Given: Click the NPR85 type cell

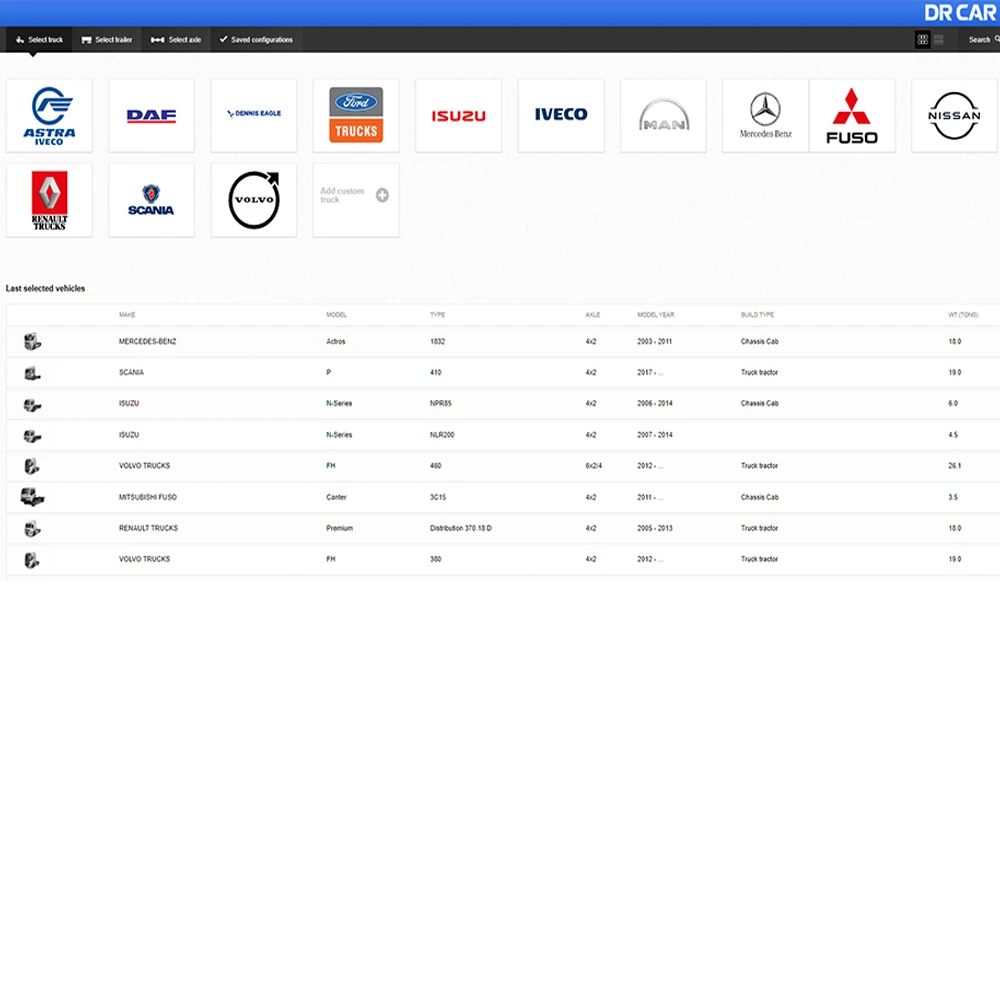Looking at the screenshot, I should tap(441, 404).
